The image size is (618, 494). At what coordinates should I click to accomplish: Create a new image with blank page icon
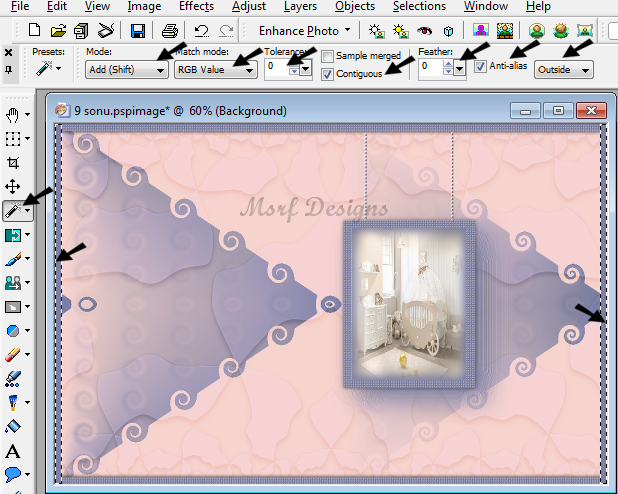pos(34,30)
